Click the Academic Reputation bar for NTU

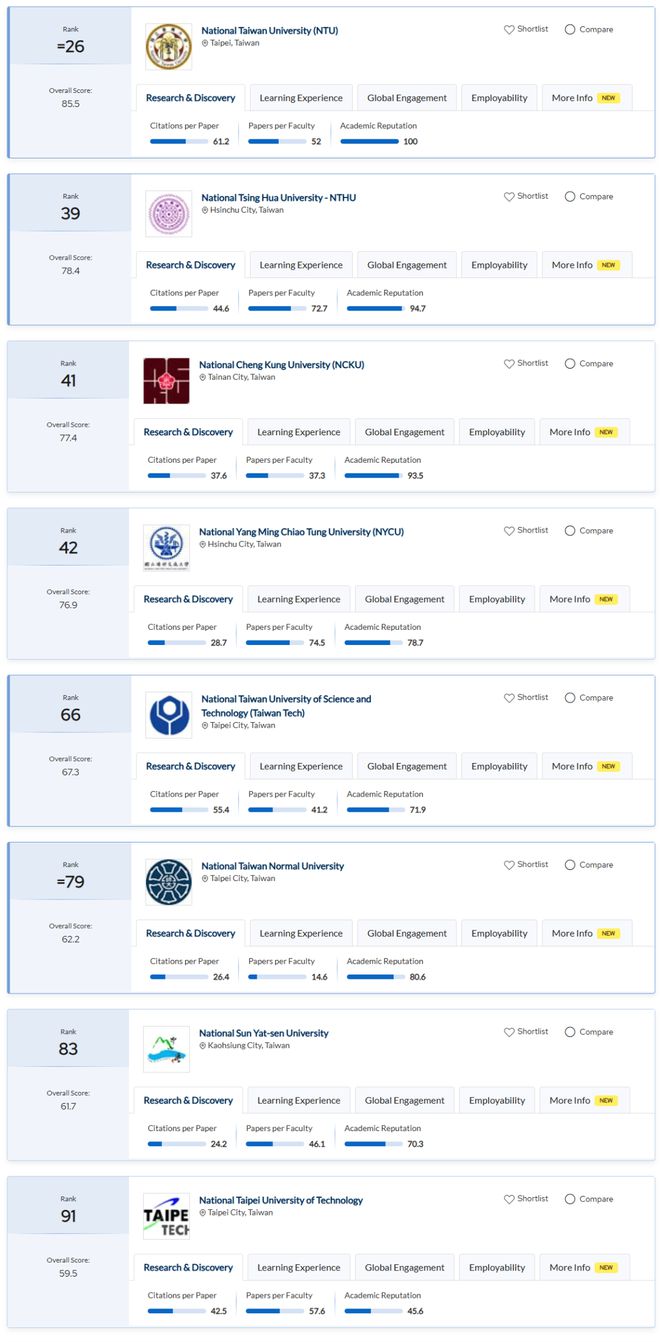(369, 141)
